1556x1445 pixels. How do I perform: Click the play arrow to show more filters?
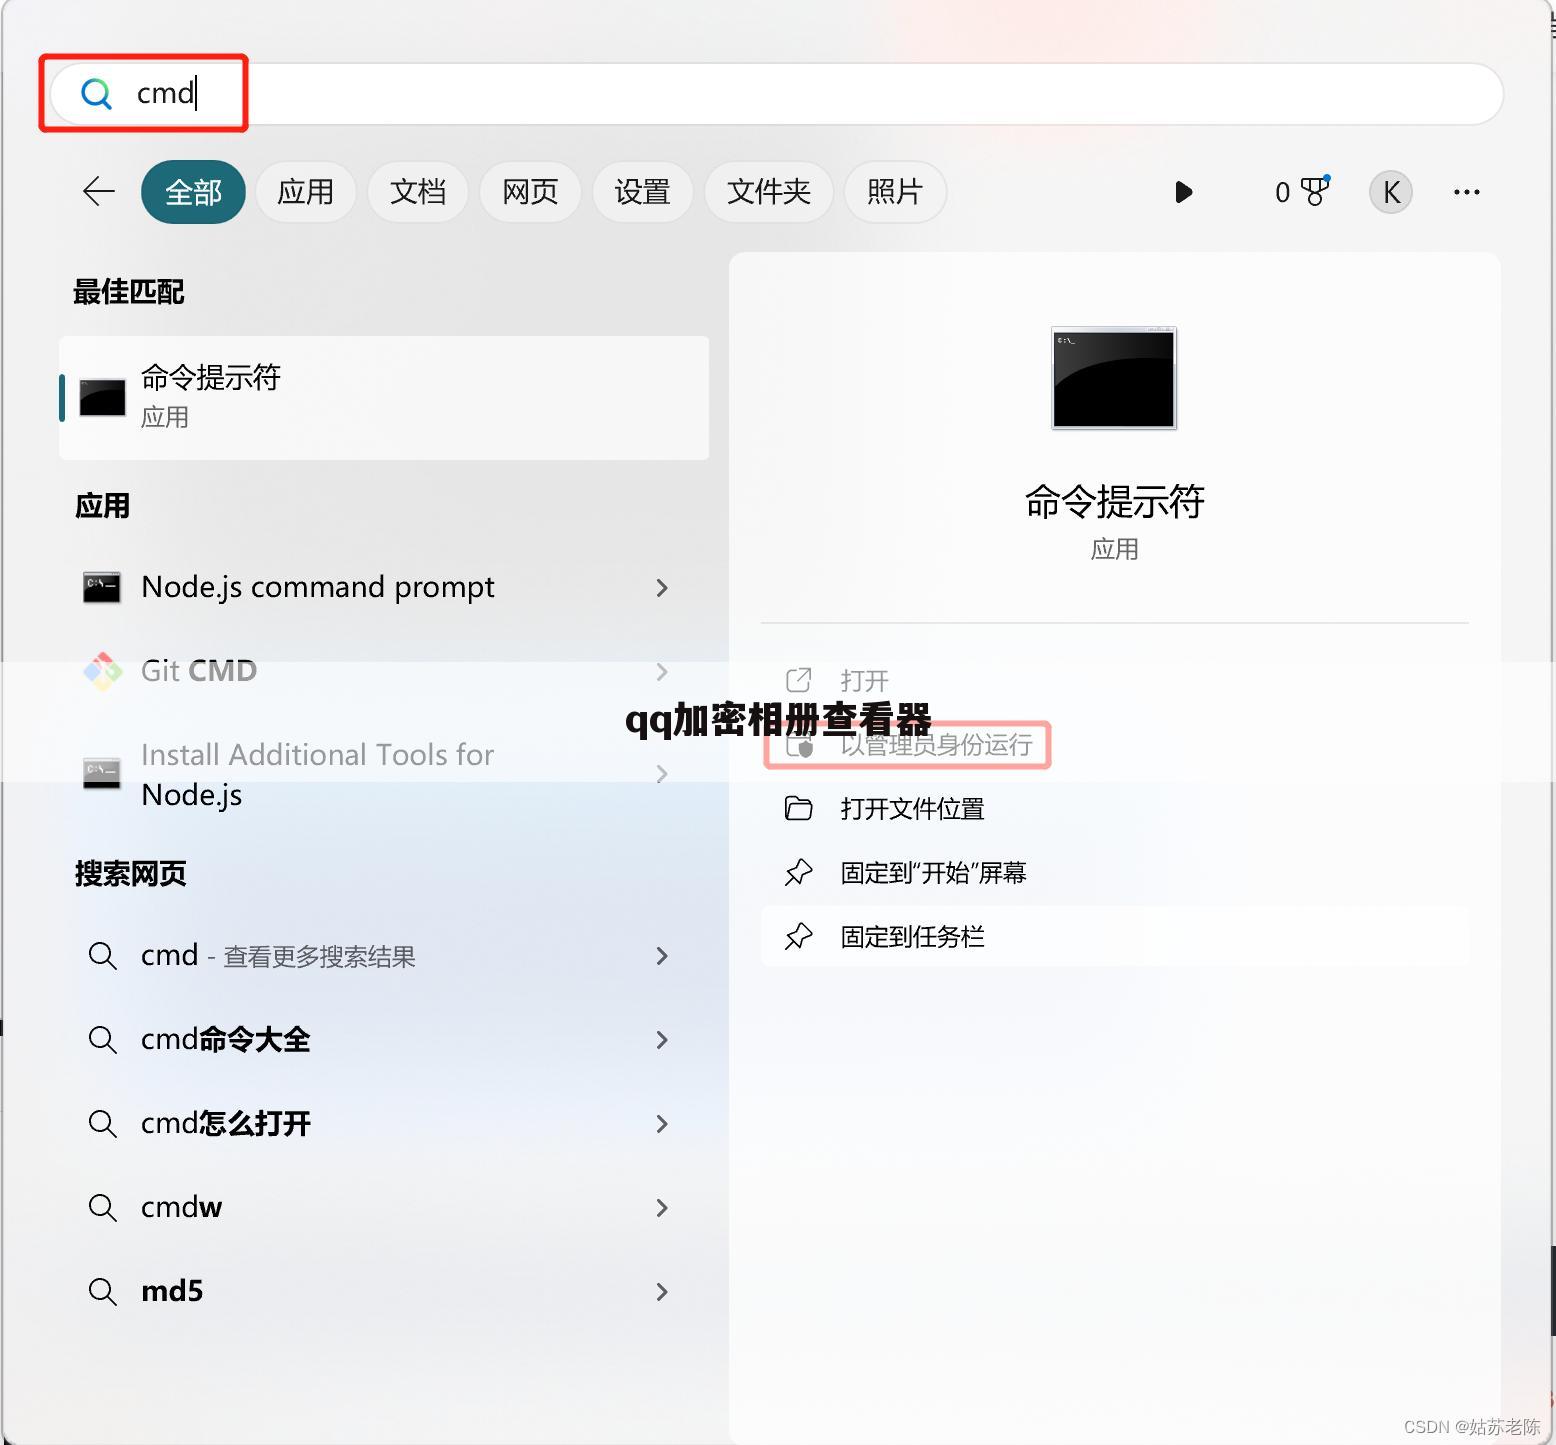tap(1183, 192)
